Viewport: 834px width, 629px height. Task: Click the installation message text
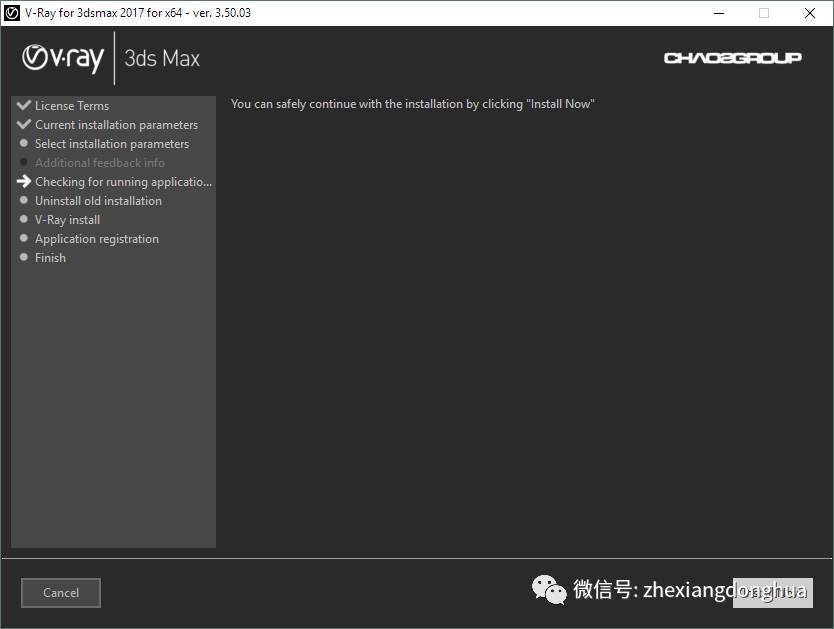(x=413, y=104)
